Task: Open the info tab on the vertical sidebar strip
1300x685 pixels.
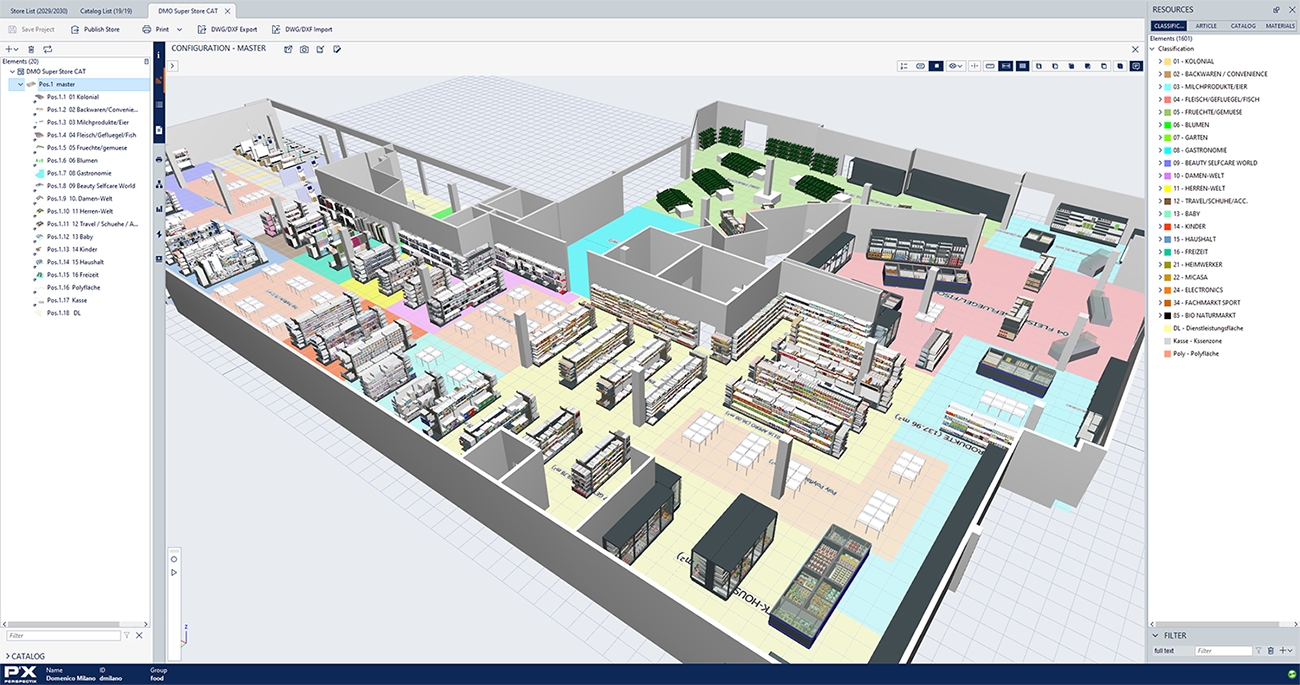Action: point(159,57)
